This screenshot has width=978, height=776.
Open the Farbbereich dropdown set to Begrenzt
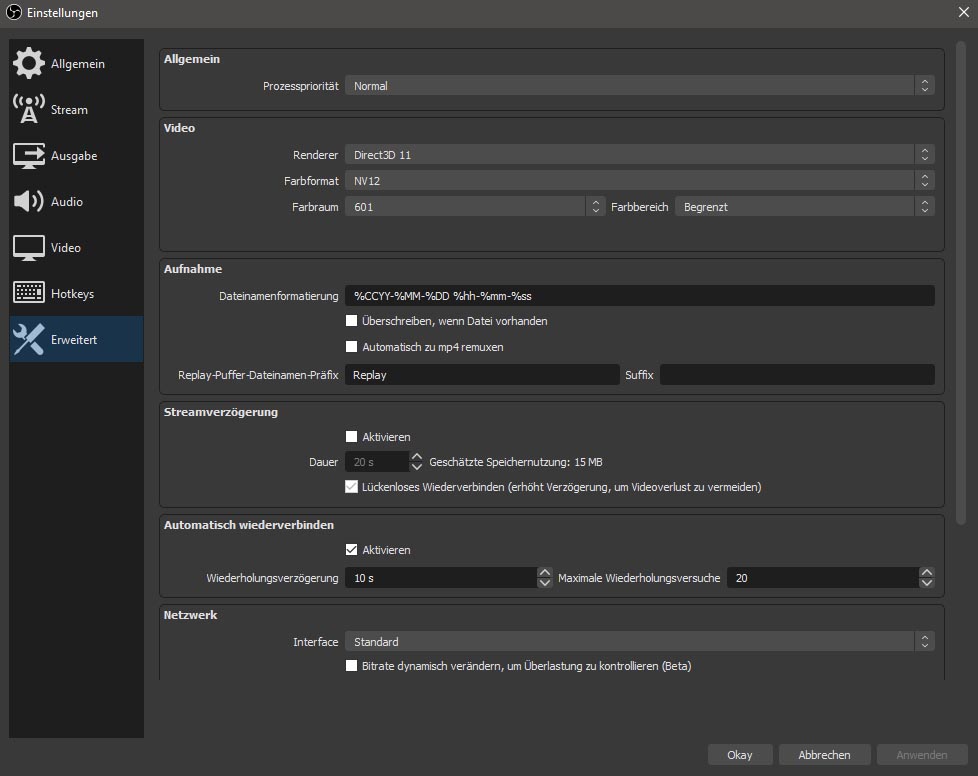point(804,207)
